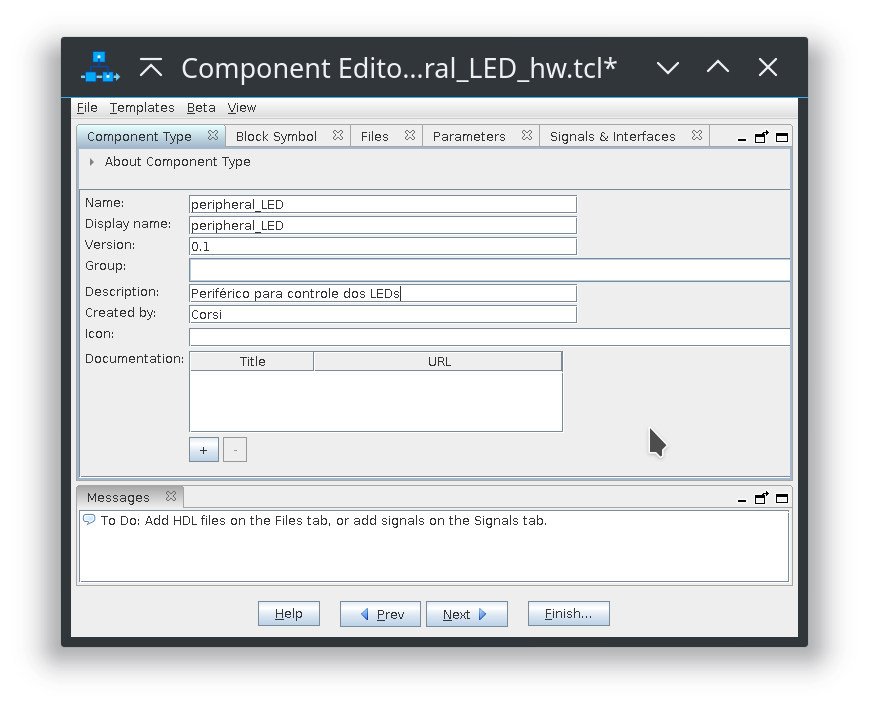Click into the Group input field
The width and height of the screenshot is (869, 708).
pos(489,270)
